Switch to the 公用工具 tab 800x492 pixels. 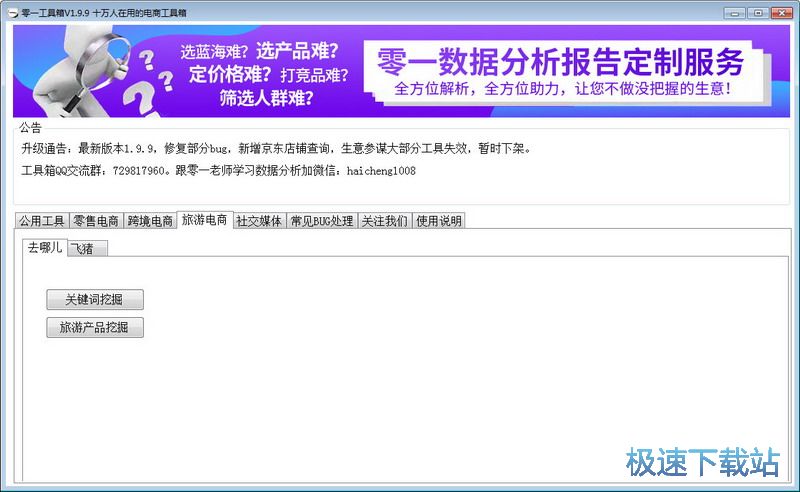pyautogui.click(x=41, y=221)
